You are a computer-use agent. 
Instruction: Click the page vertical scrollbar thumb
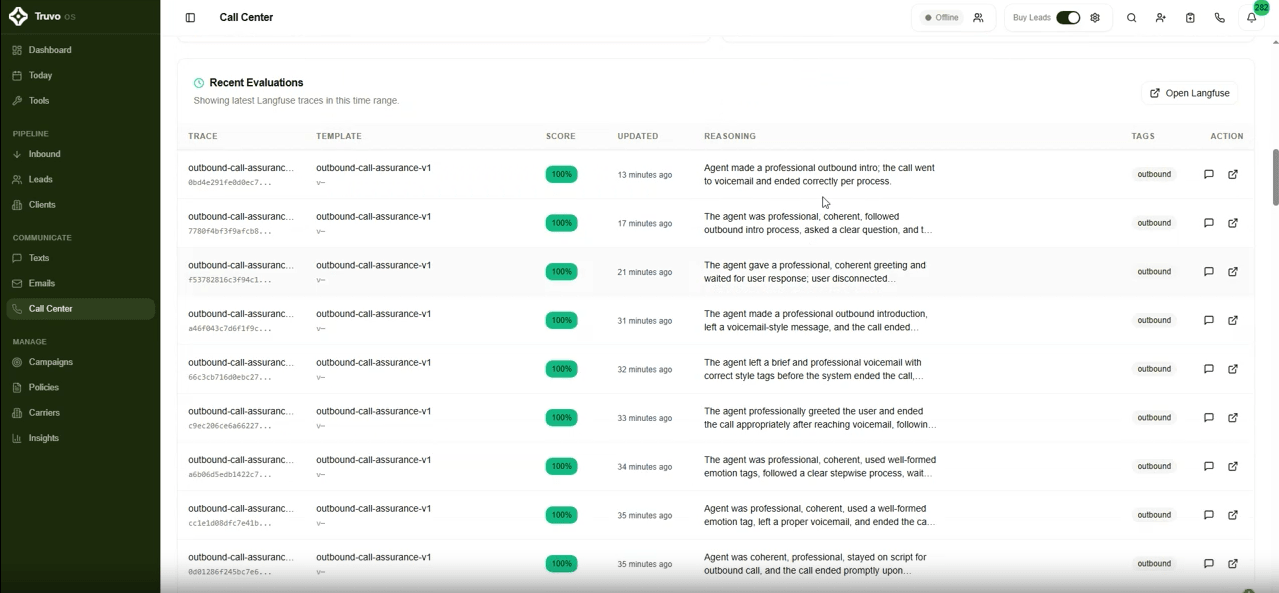coord(1275,178)
